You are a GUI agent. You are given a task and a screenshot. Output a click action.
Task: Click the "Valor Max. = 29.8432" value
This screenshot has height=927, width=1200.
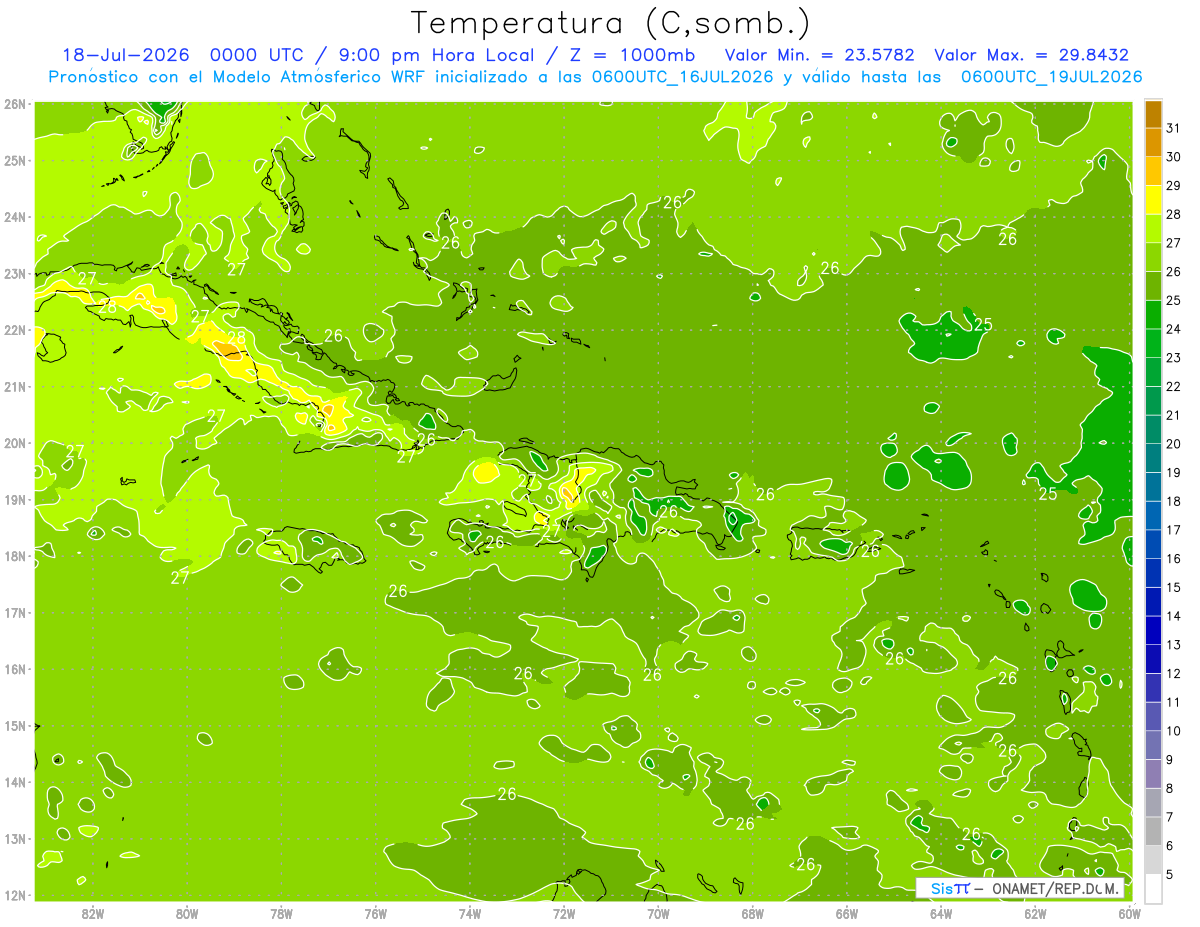1031,55
